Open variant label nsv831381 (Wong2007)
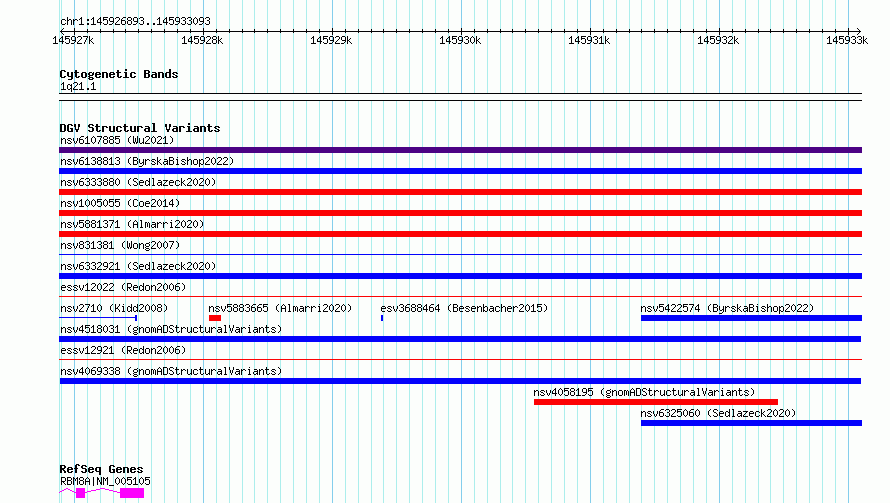The width and height of the screenshot is (890, 503). (x=120, y=245)
